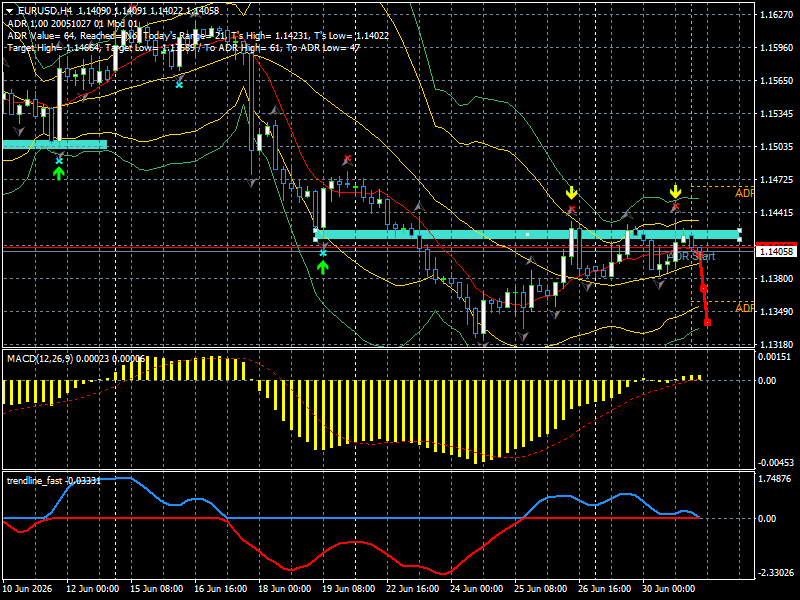Click the 1.15035 price axis label

777,146
